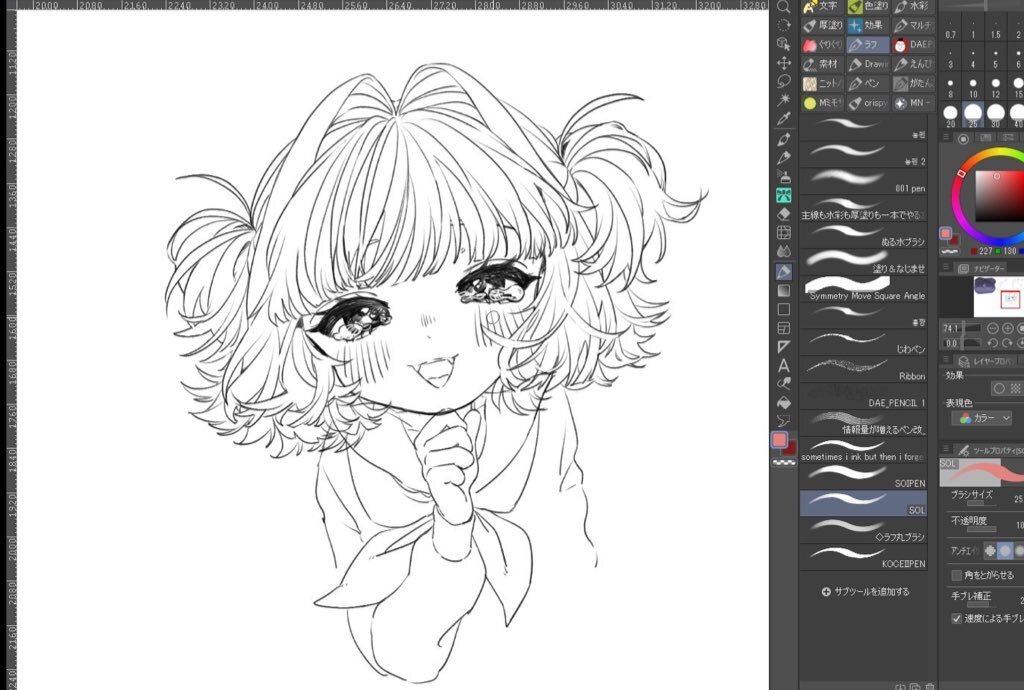Toggle the border effect circle button
Image resolution: width=1024 pixels, height=690 pixels.
click(999, 388)
